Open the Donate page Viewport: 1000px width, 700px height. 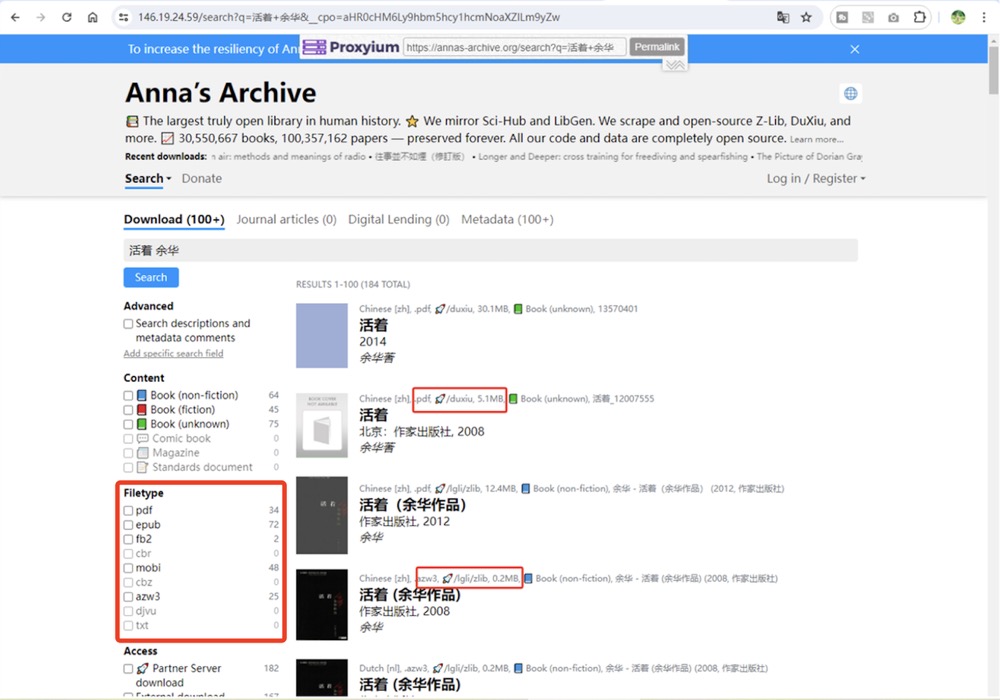(x=202, y=179)
